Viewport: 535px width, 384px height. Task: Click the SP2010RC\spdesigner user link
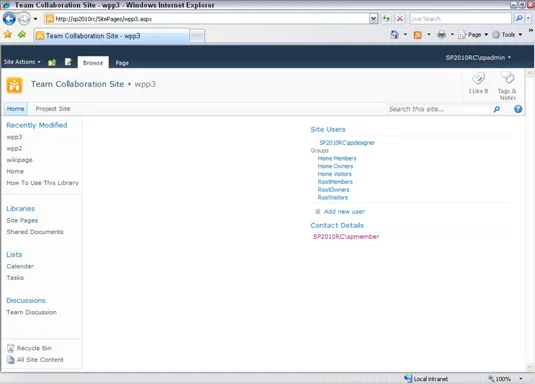(x=347, y=143)
